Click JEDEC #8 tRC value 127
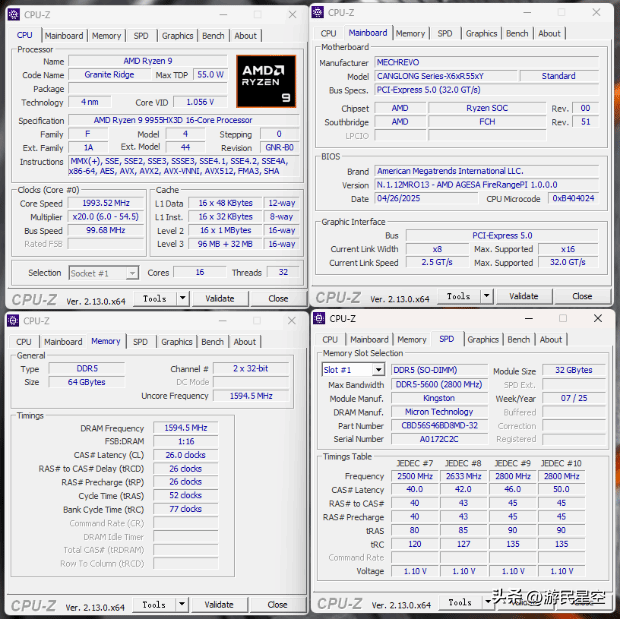This screenshot has height=619, width=620. [x=463, y=544]
